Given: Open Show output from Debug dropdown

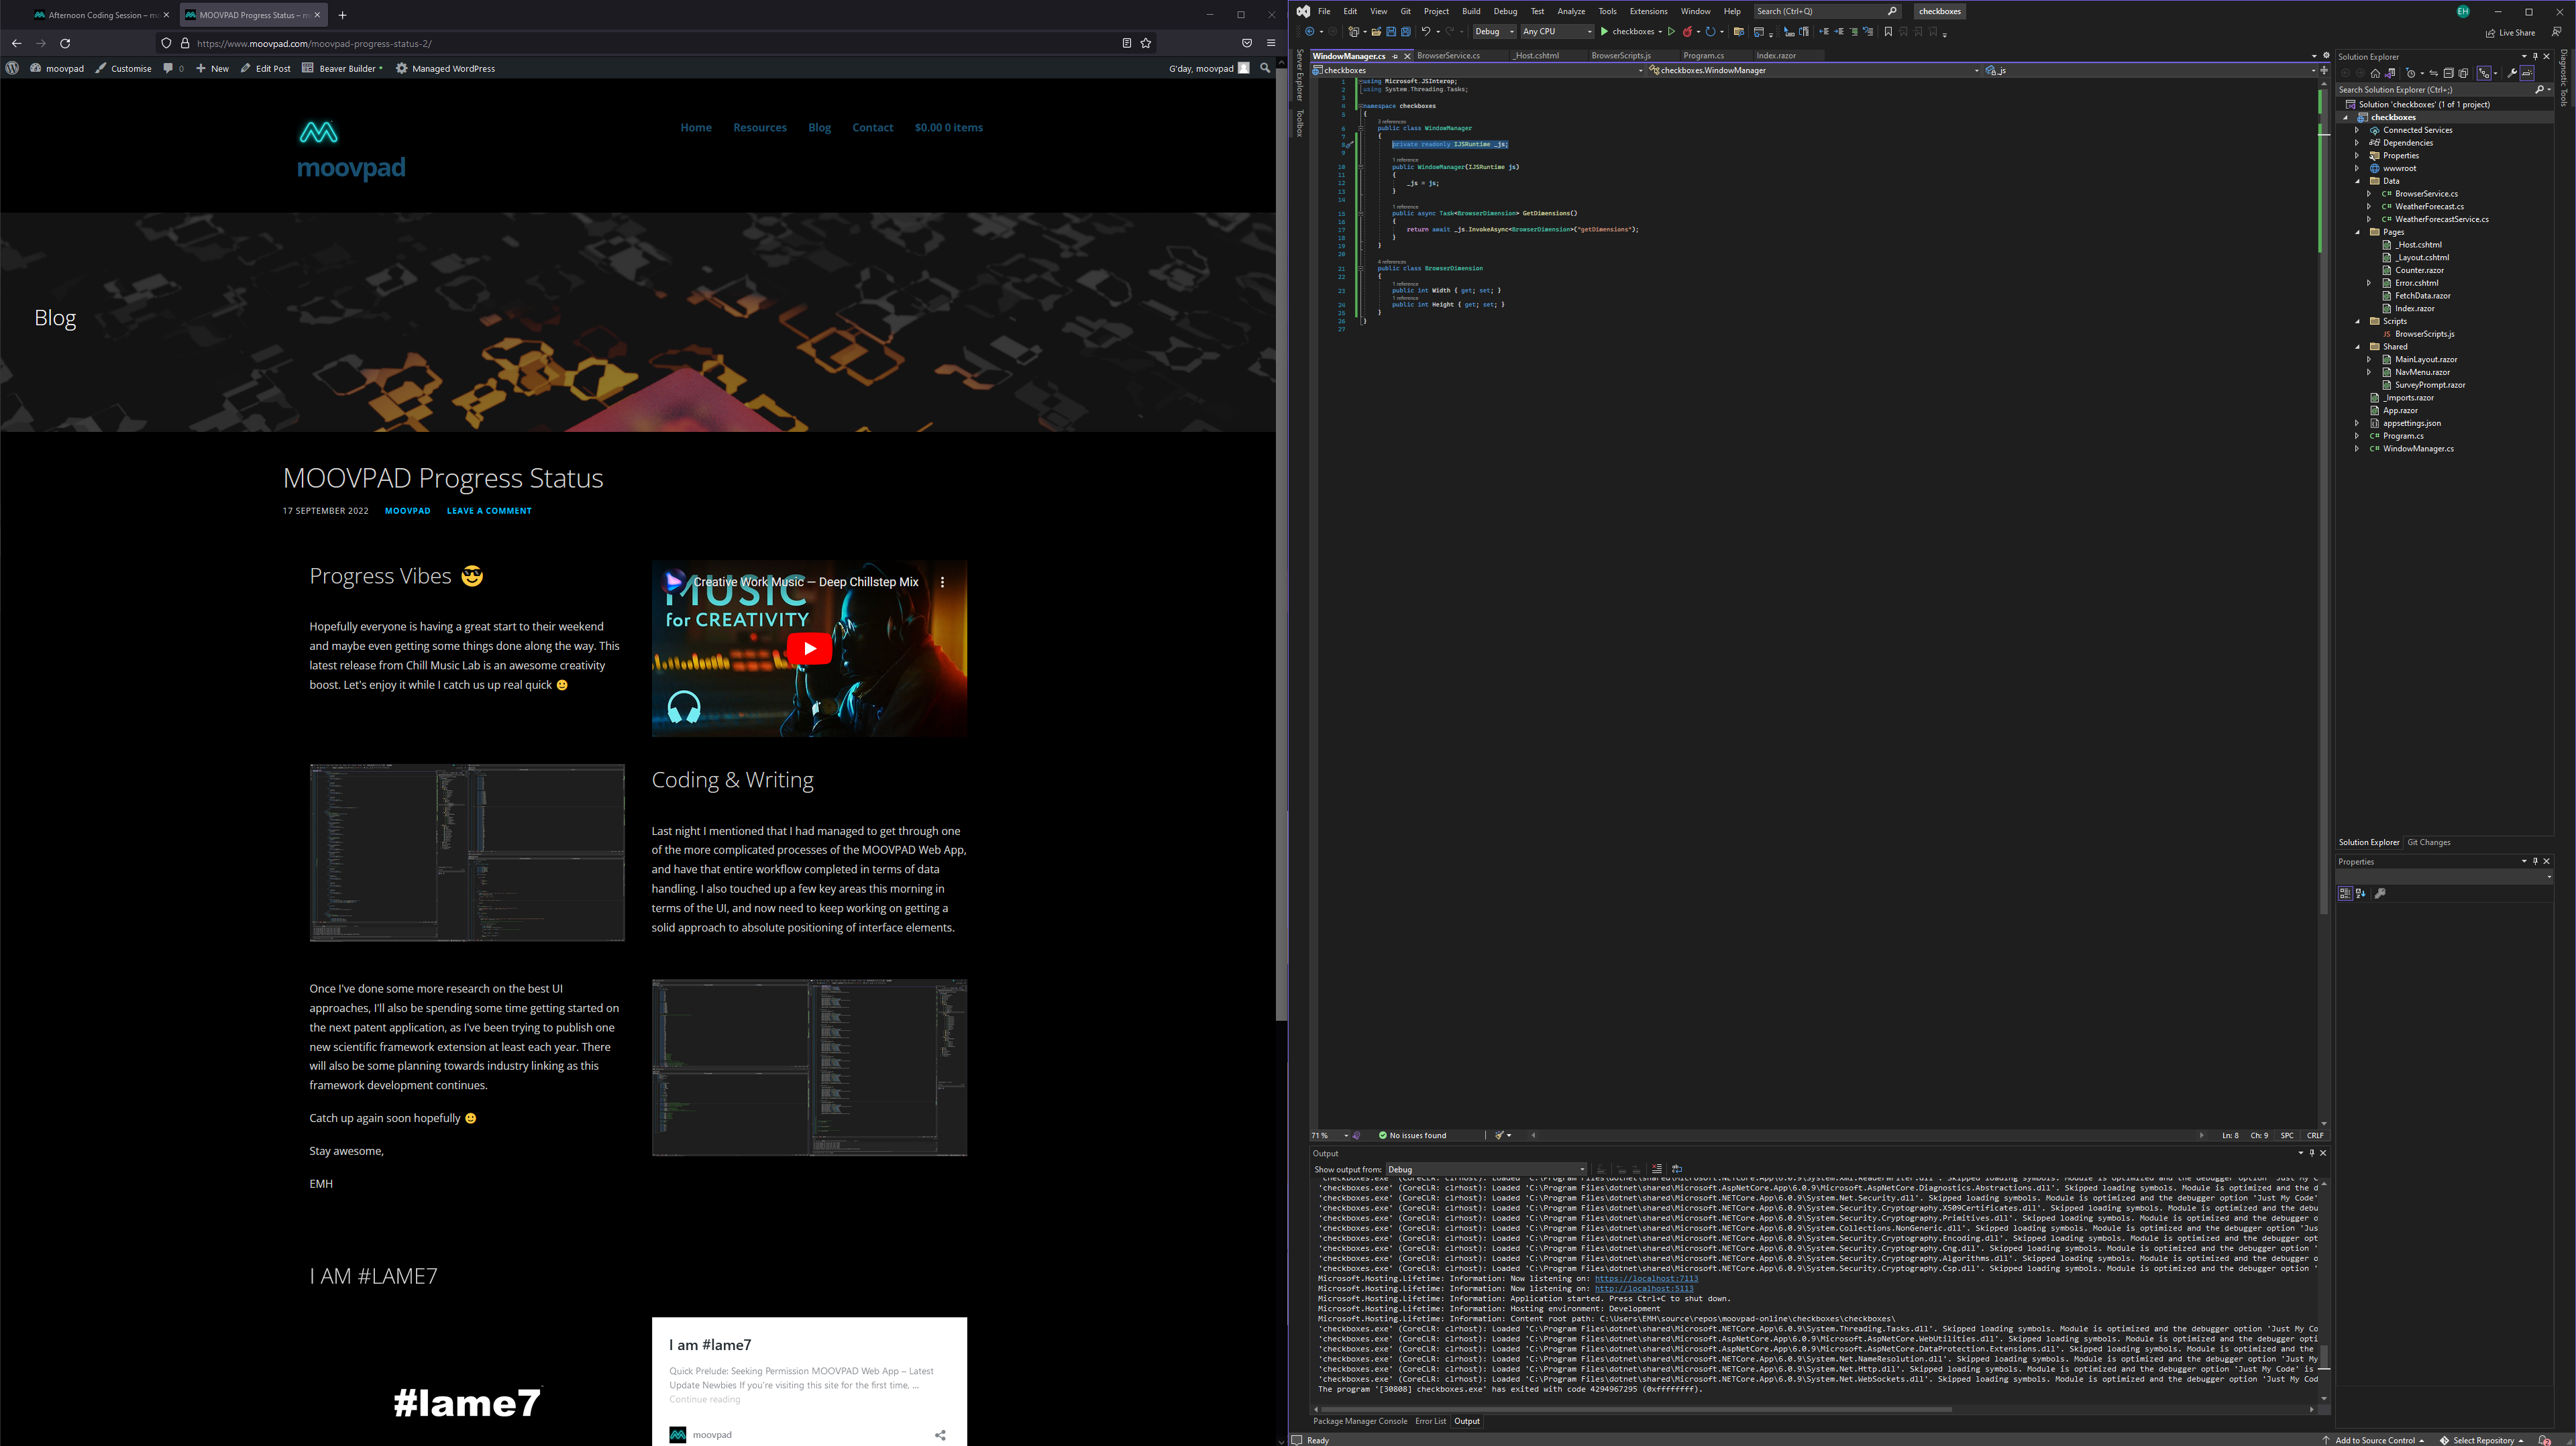Looking at the screenshot, I should 1486,1169.
